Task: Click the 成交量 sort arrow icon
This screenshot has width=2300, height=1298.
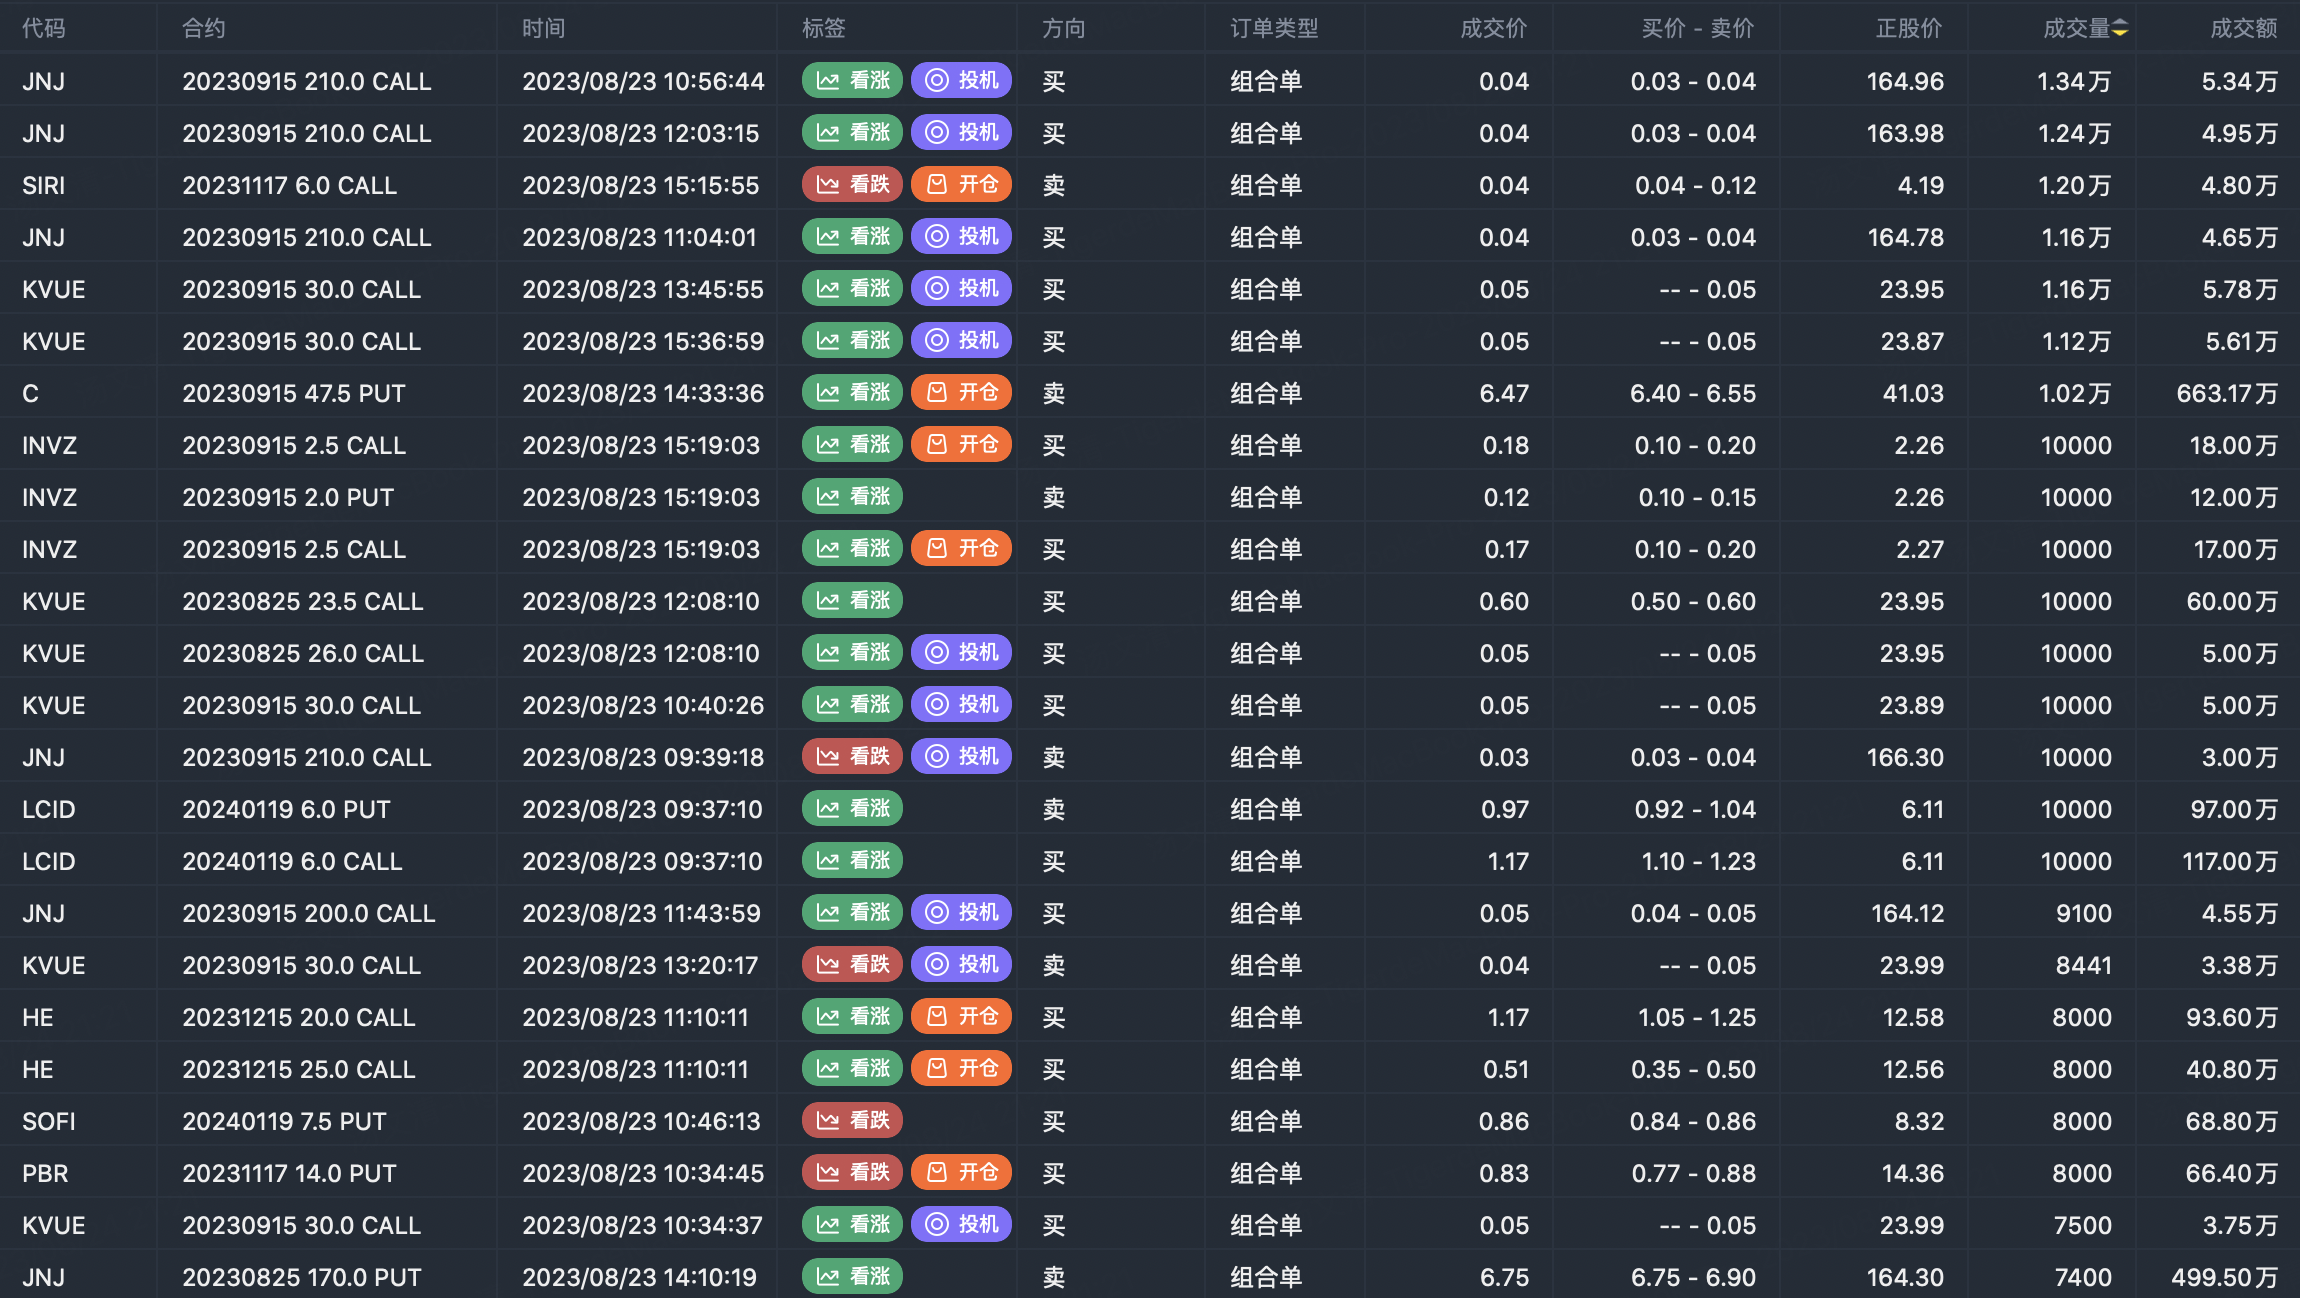Action: (x=2120, y=29)
